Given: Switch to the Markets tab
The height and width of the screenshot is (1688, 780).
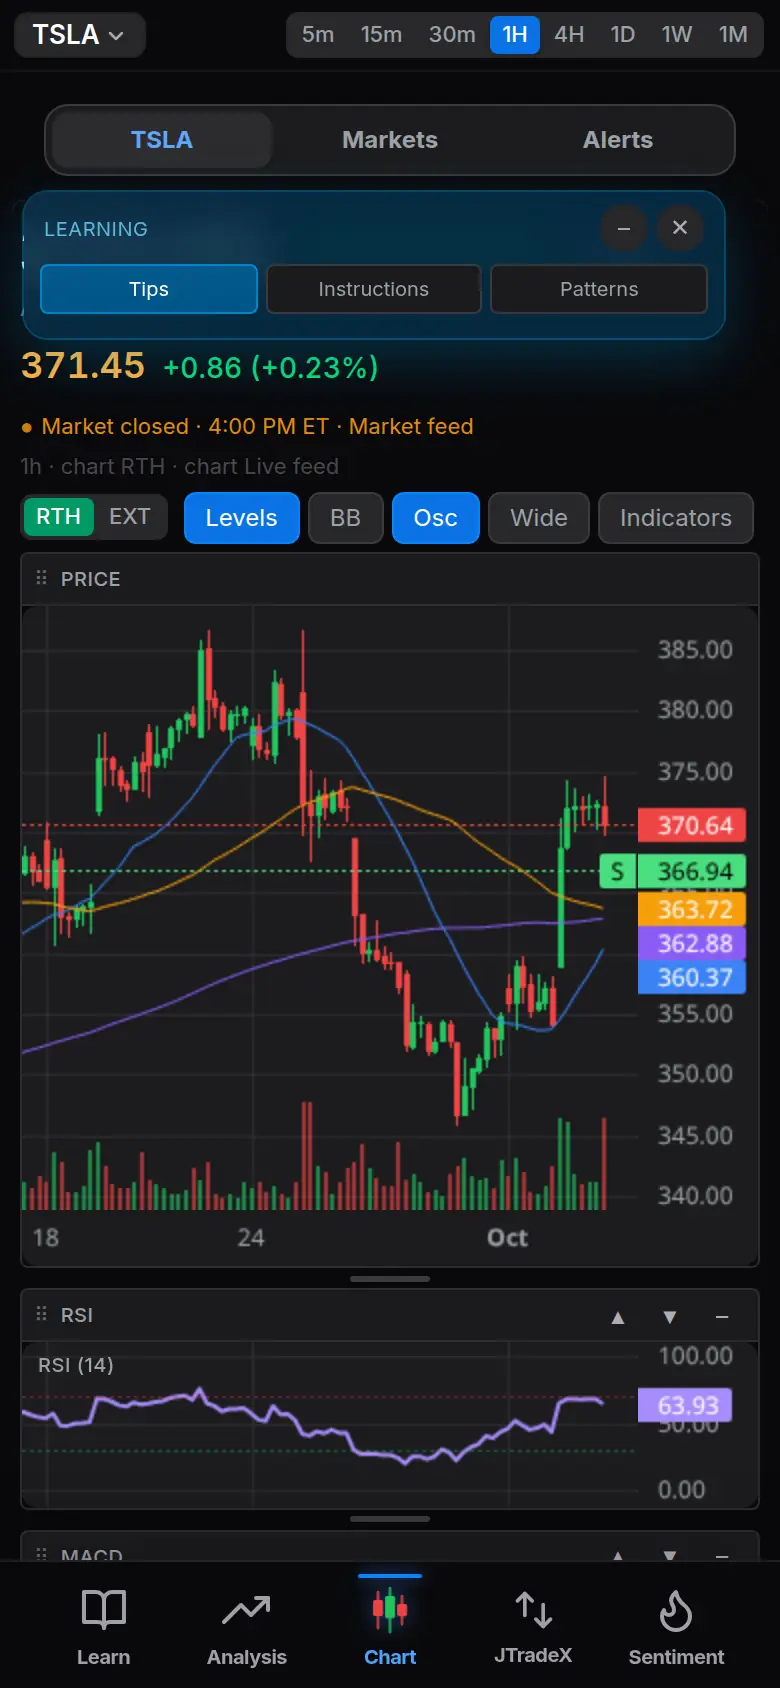Looking at the screenshot, I should pyautogui.click(x=390, y=140).
